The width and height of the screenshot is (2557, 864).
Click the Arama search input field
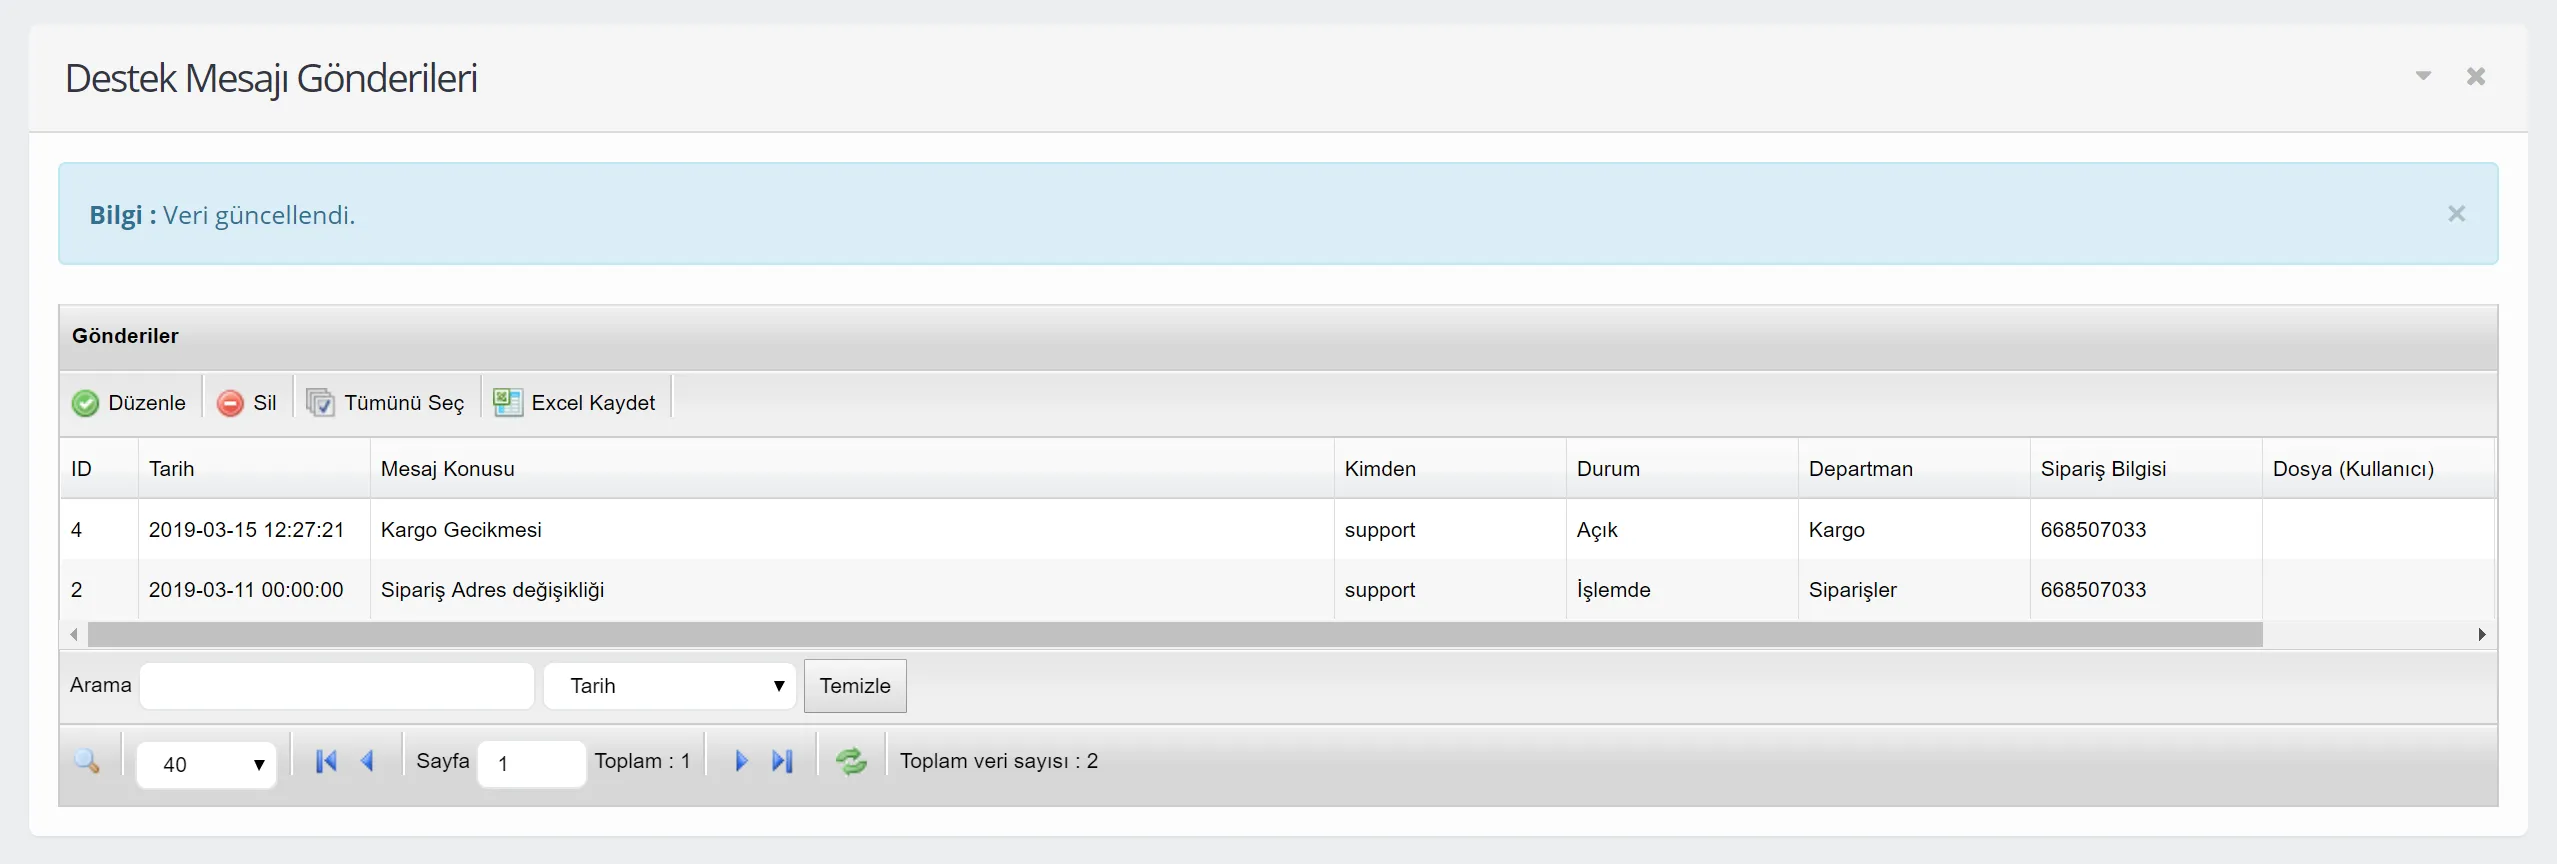tap(337, 686)
